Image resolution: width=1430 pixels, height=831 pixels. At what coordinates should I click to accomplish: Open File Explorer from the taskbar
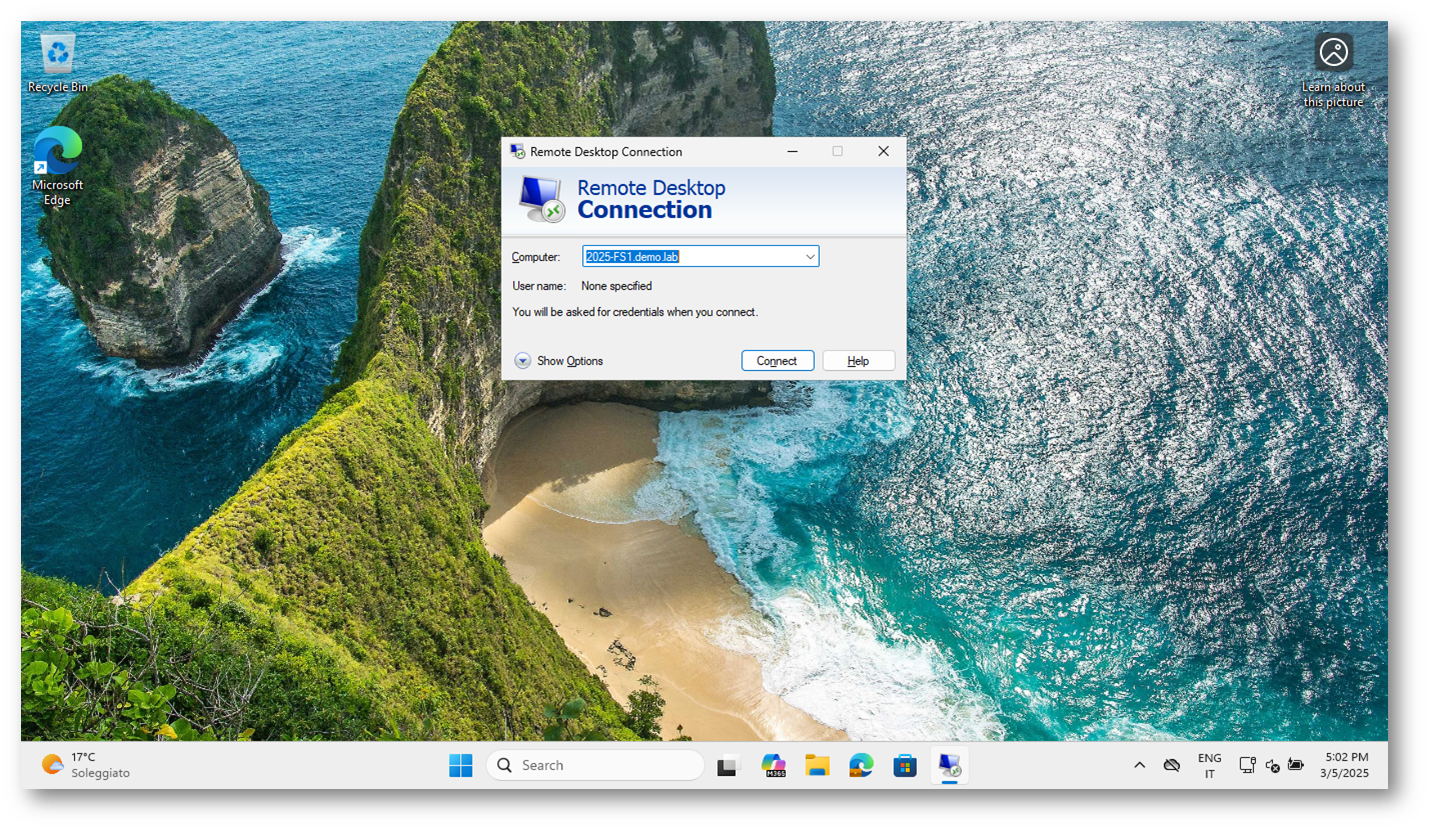817,766
